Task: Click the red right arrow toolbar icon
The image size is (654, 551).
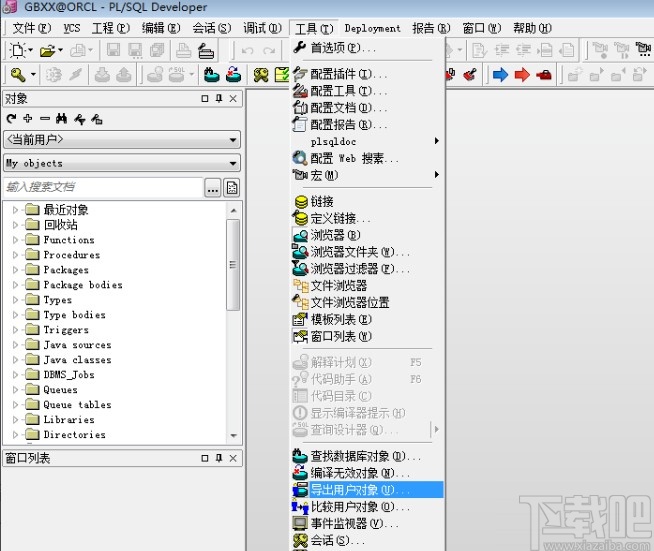Action: coord(522,75)
